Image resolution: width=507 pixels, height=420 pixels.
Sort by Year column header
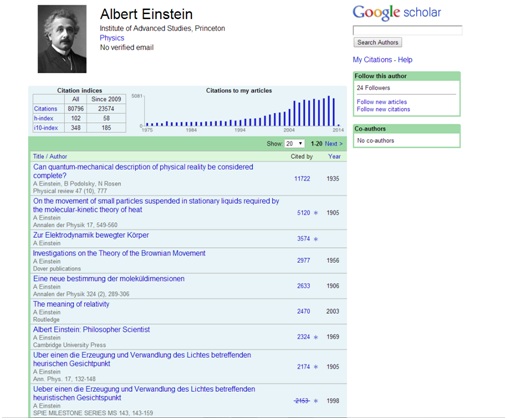point(334,156)
